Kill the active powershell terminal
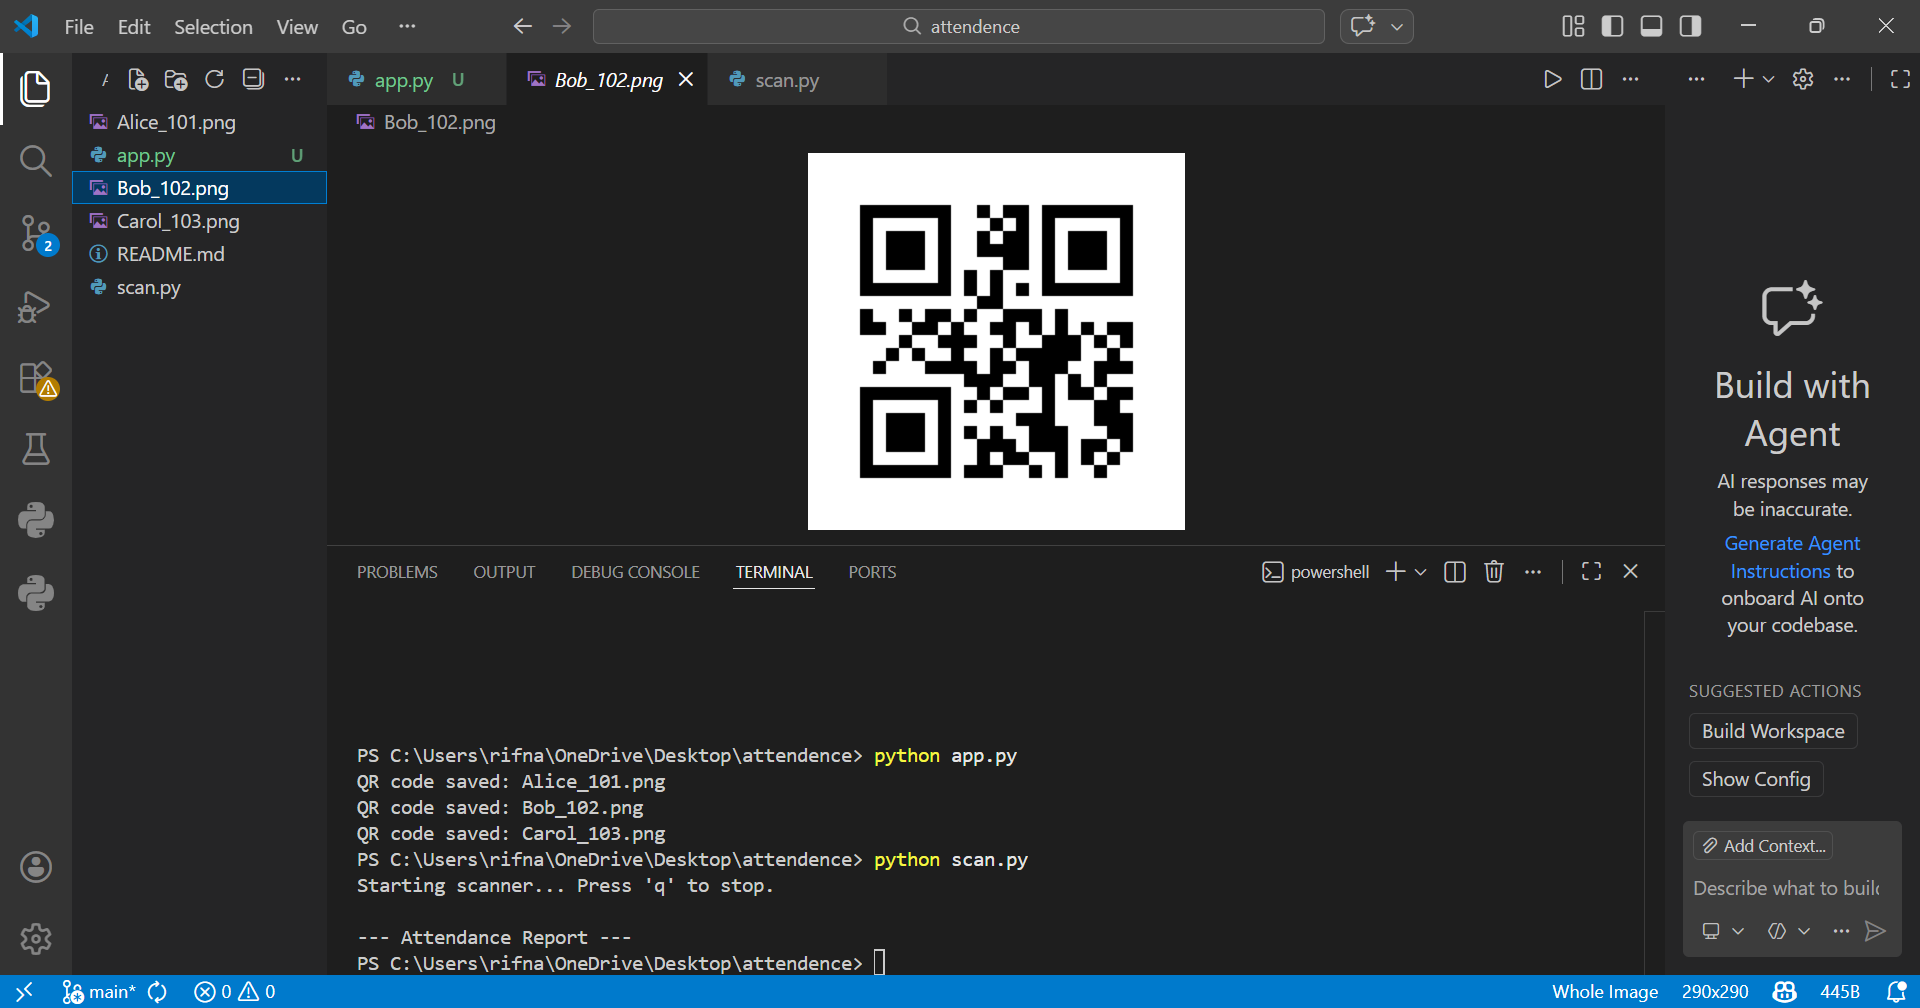1920x1008 pixels. (x=1493, y=571)
